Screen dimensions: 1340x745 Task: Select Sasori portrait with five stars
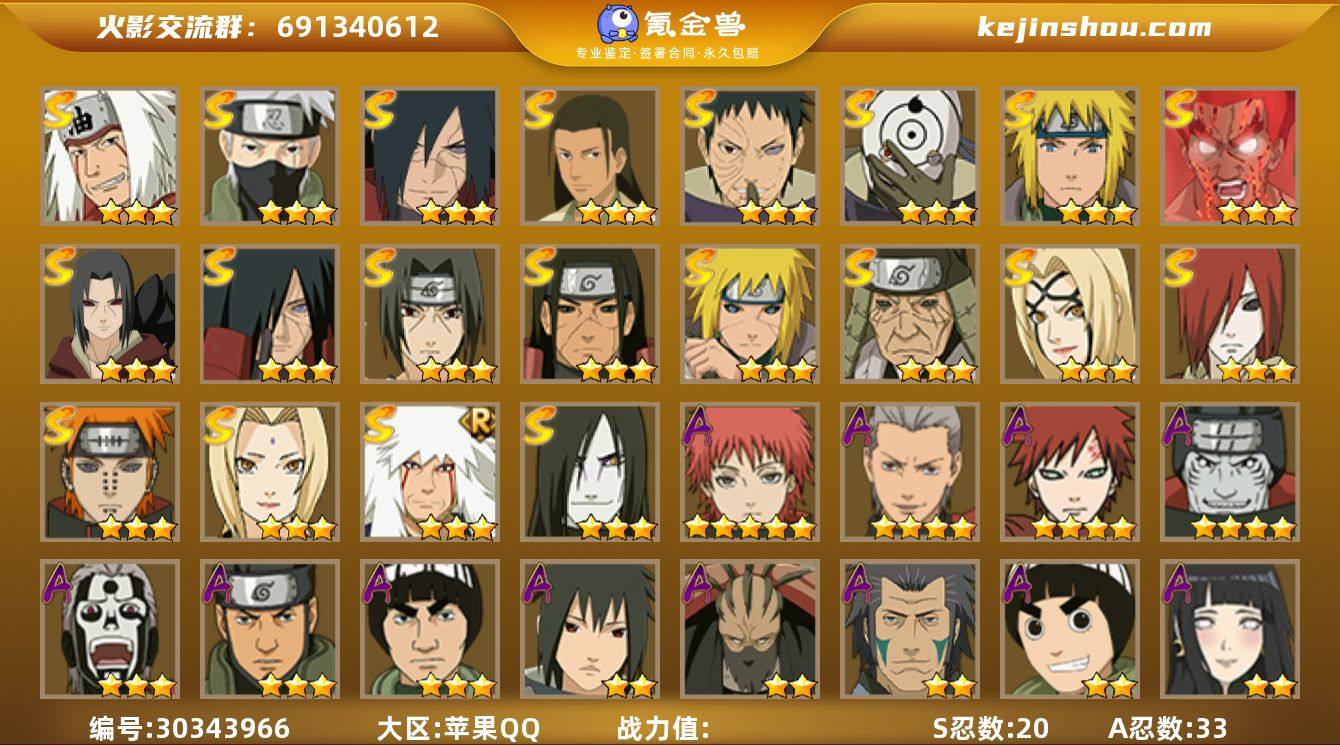click(749, 472)
